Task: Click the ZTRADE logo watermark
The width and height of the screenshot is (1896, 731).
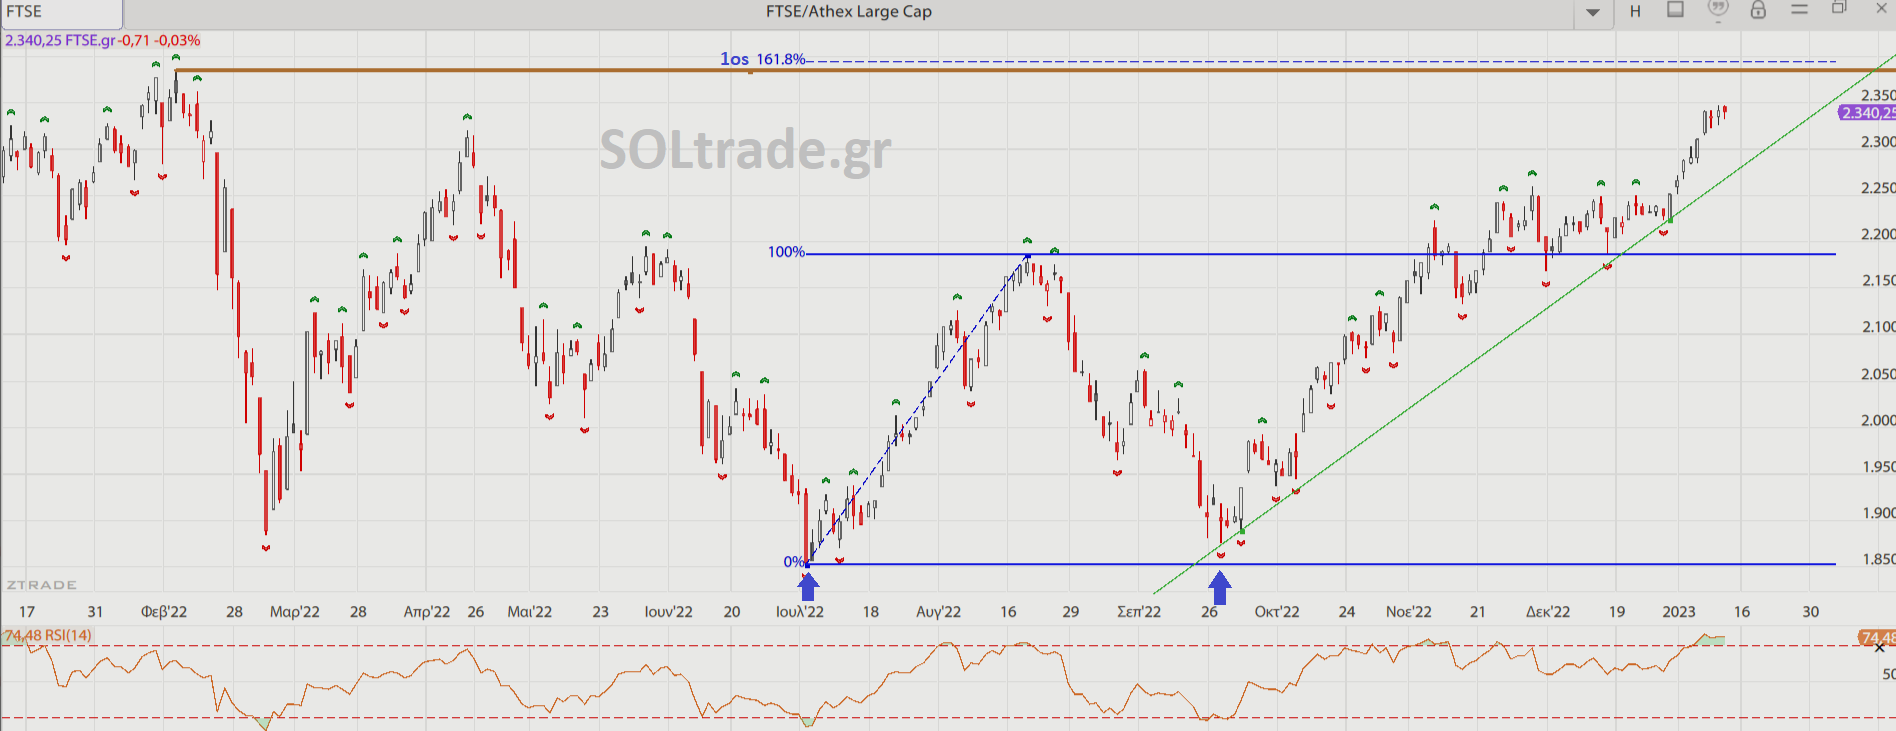Action: point(42,585)
